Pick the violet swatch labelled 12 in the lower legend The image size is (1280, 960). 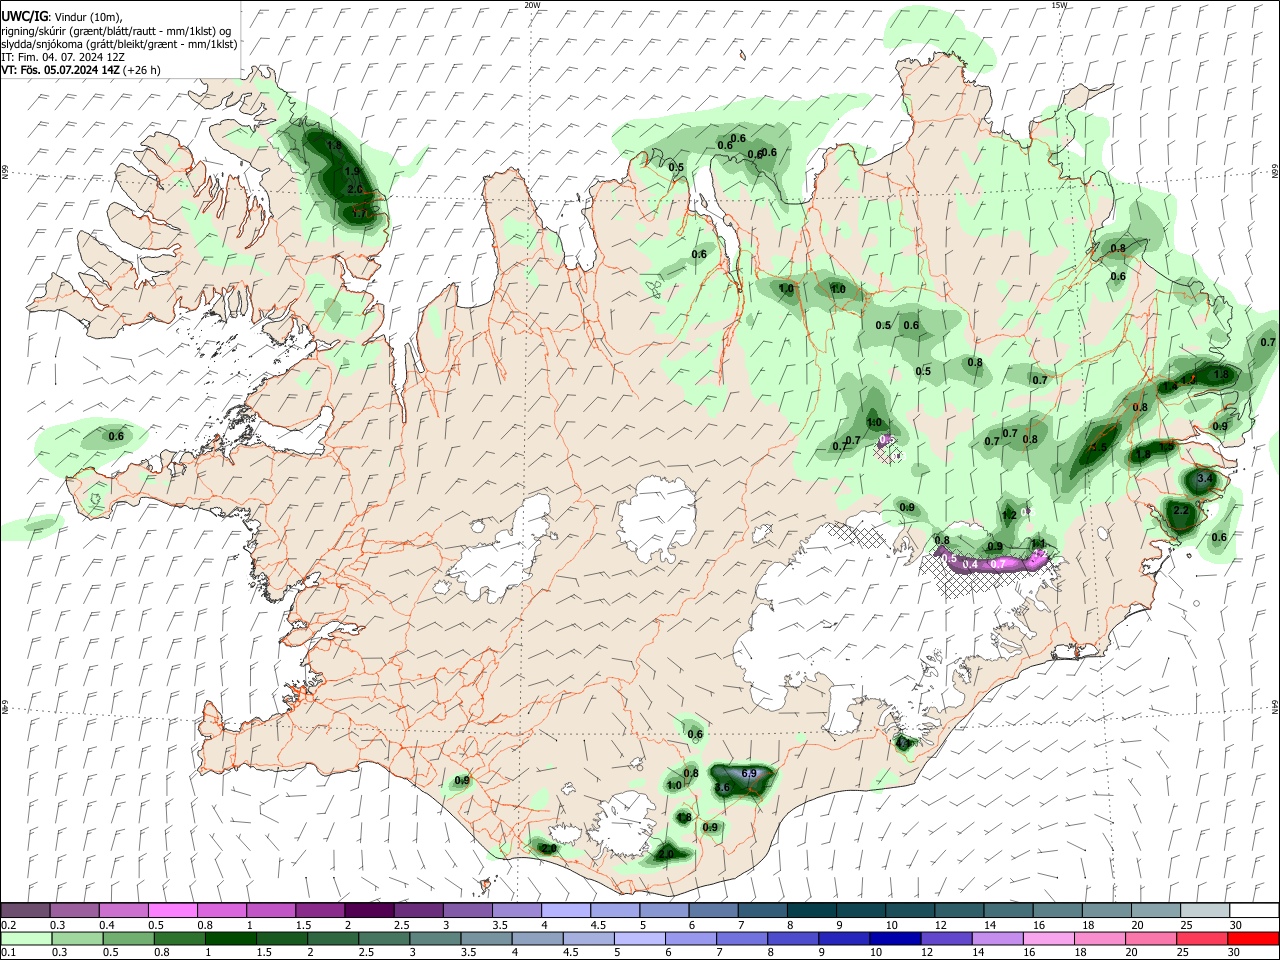944,938
